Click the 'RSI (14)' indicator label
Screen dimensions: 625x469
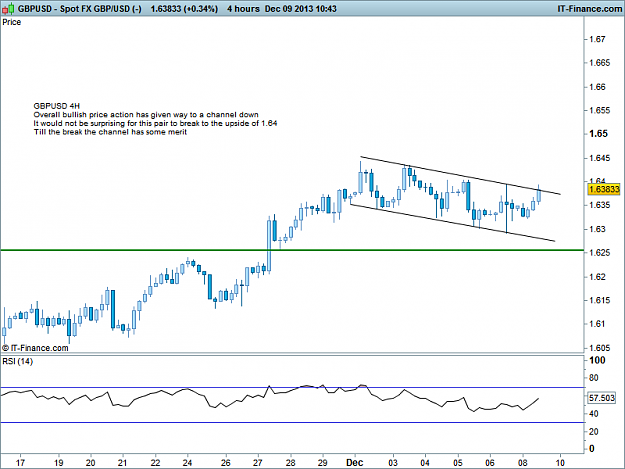point(18,361)
